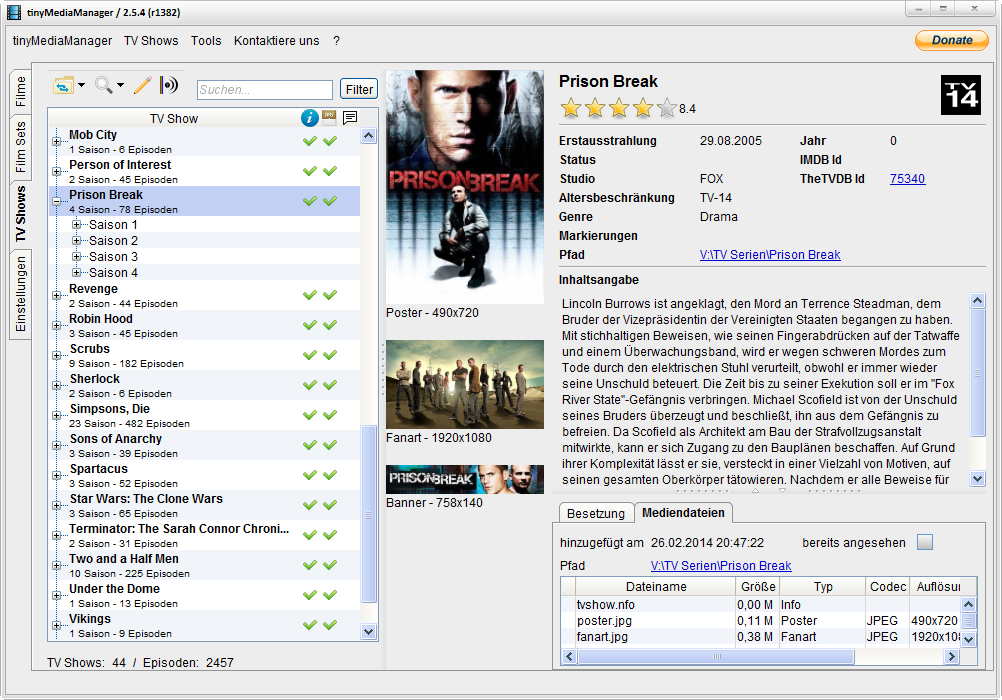The height and width of the screenshot is (700, 1002).
Task: Click the images checkmark in Simpsons, Die row
Action: coord(330,416)
